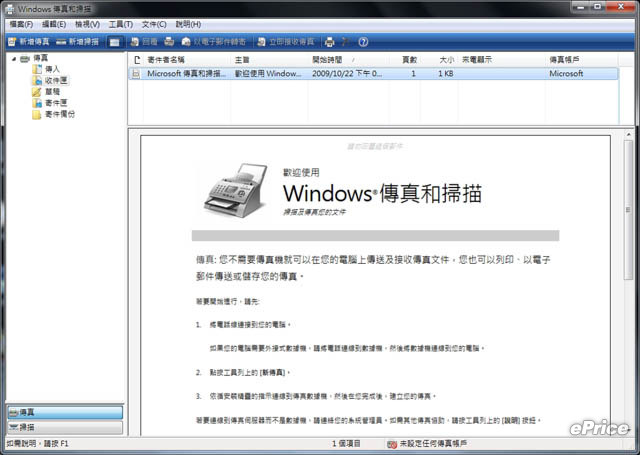The height and width of the screenshot is (455, 640).
Task: Sort by the 大小 column header
Action: pyautogui.click(x=439, y=60)
